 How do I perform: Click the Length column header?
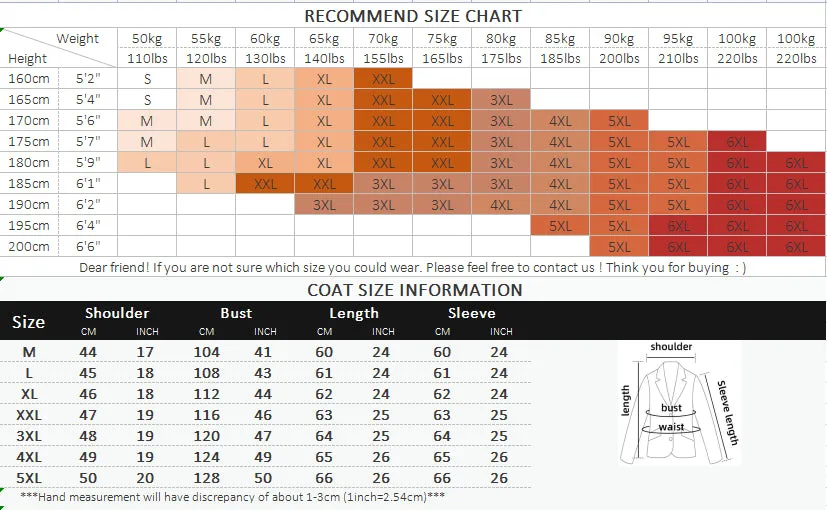[354, 313]
